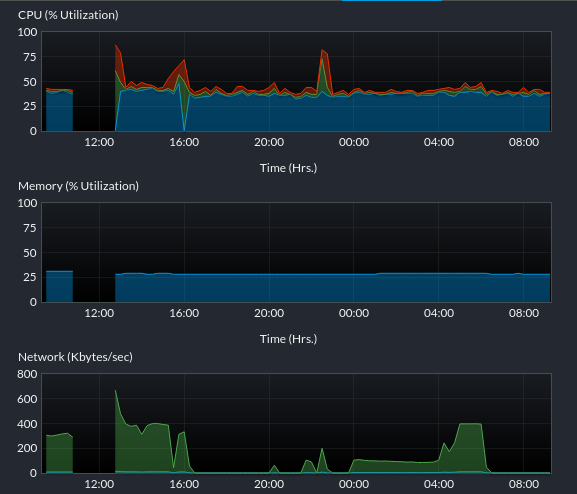Select the highest Network peak after 12:00
The width and height of the screenshot is (577, 494).
pos(116,391)
